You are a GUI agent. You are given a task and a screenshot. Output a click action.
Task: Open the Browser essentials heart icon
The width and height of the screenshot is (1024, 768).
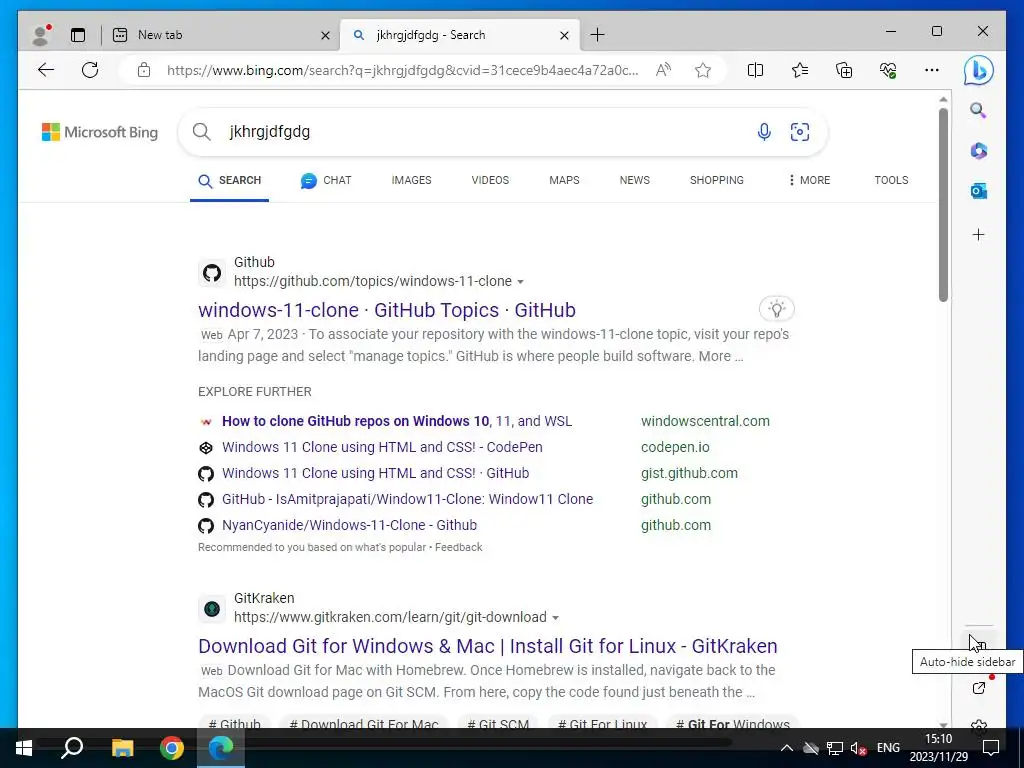tap(888, 70)
